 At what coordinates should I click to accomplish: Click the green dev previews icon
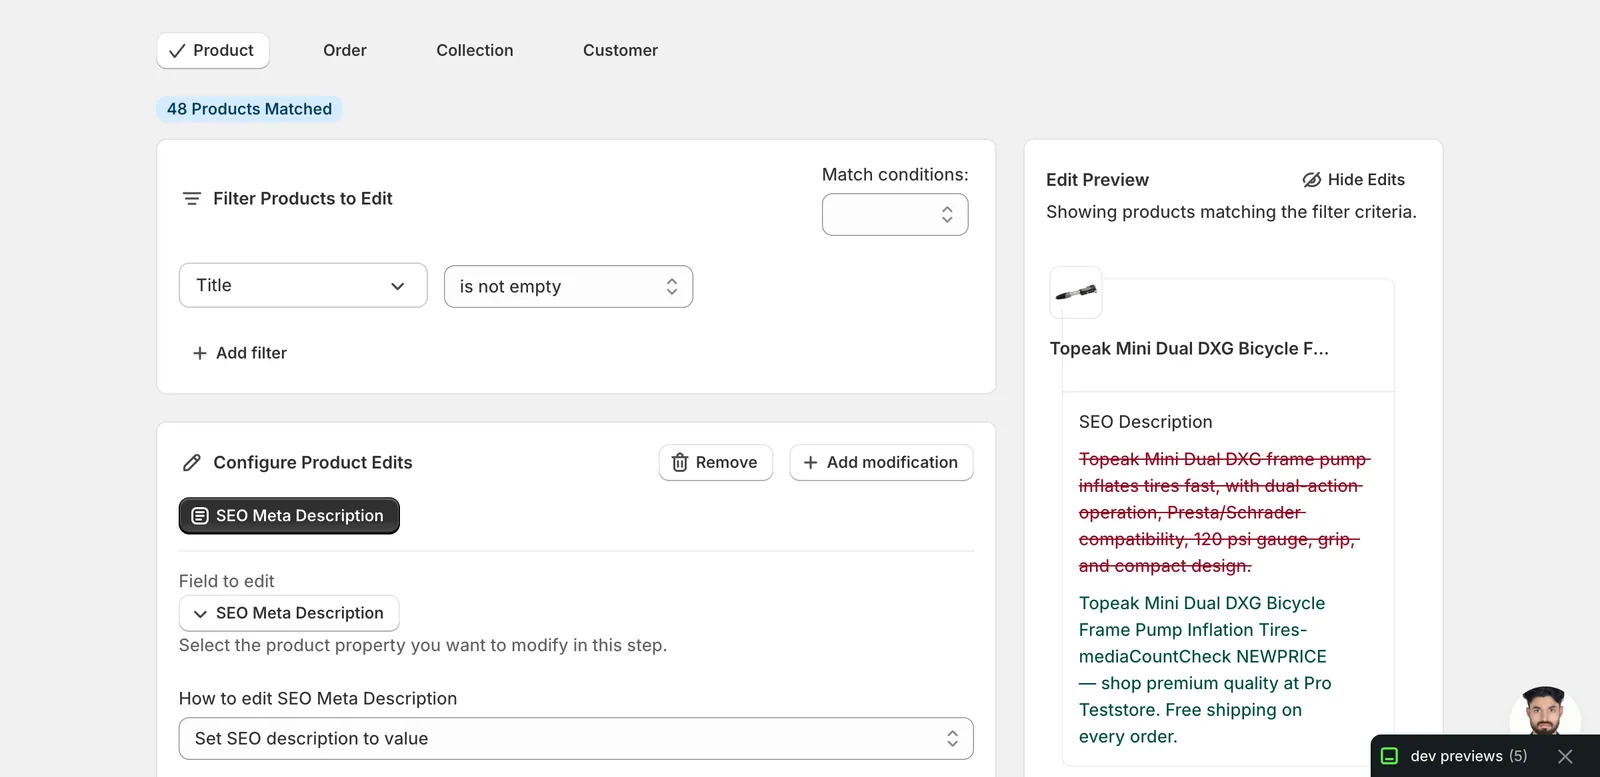(x=1389, y=757)
